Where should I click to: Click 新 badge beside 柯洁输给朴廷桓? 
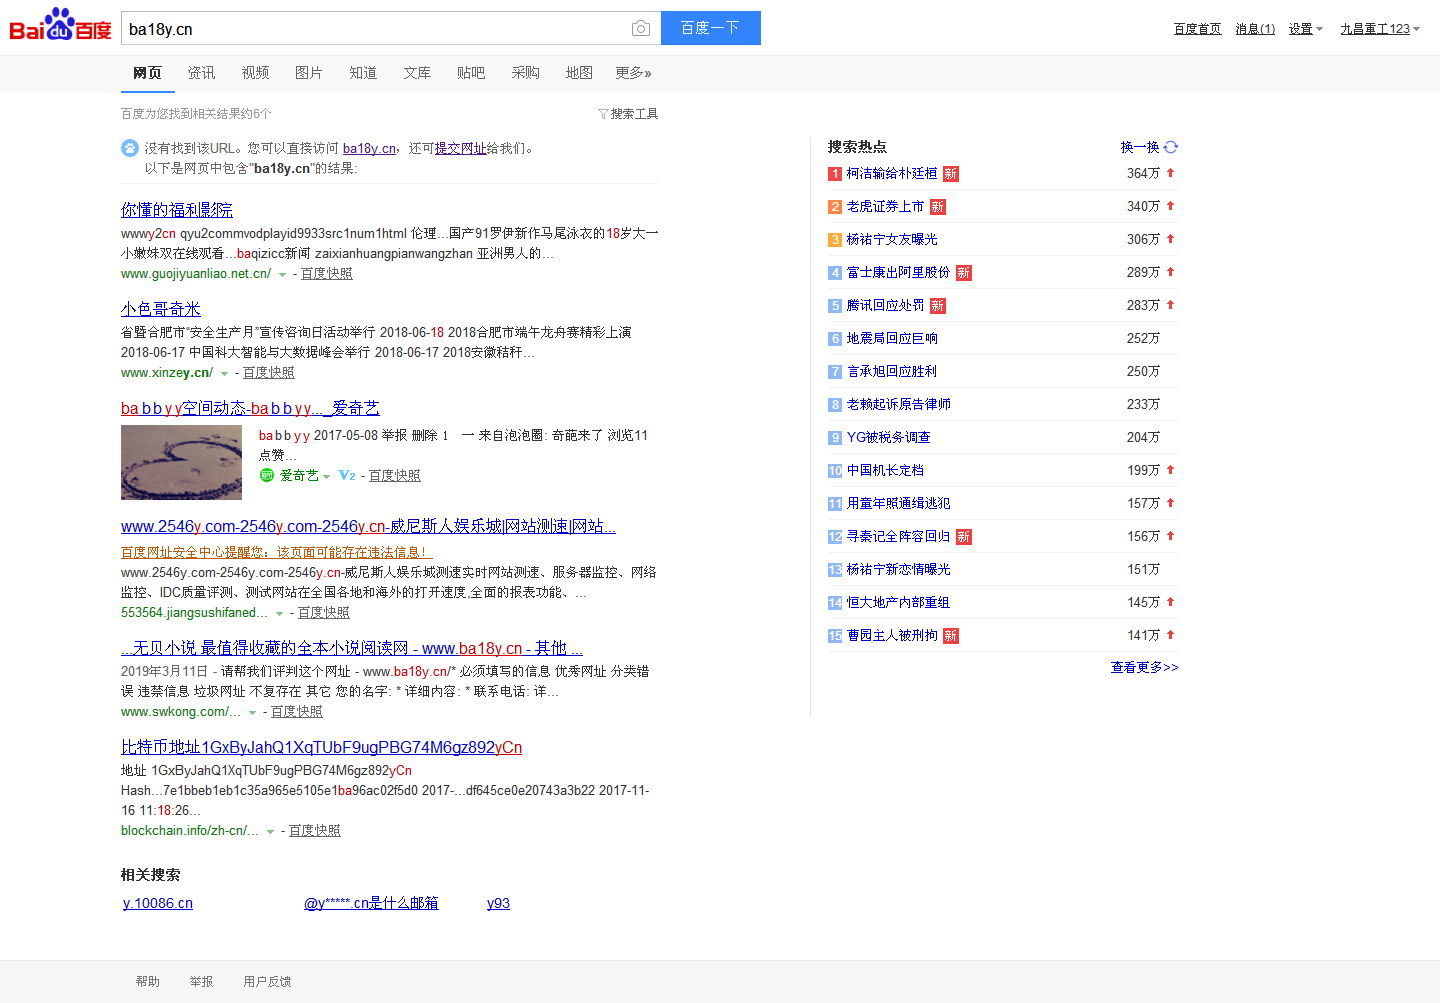point(950,174)
